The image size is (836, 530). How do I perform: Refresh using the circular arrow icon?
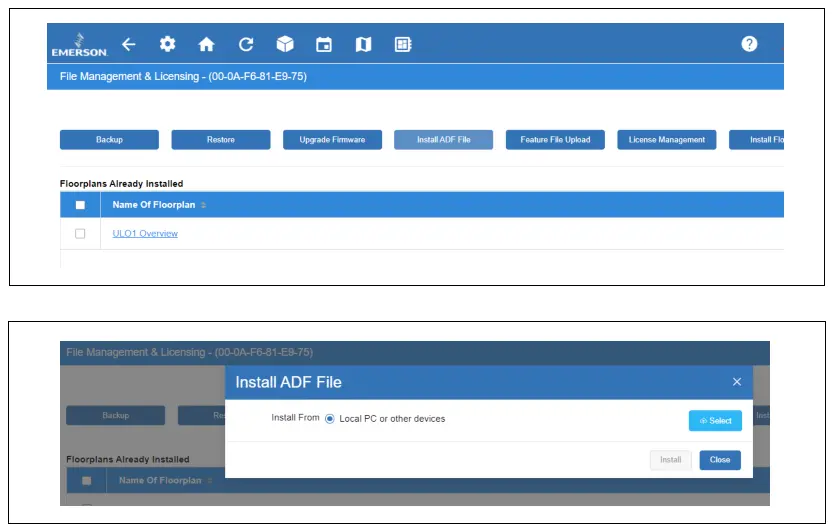pos(246,44)
